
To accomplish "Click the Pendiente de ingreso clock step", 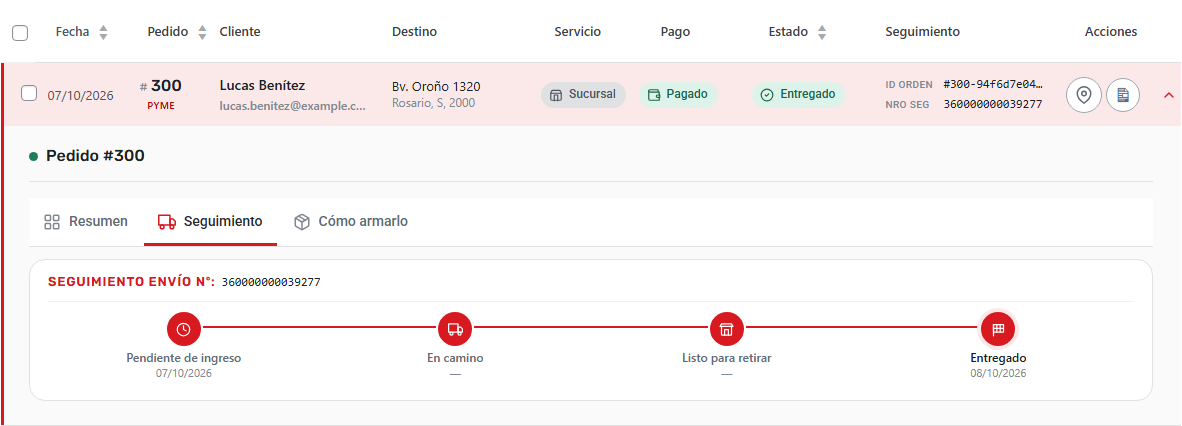I will [x=184, y=329].
